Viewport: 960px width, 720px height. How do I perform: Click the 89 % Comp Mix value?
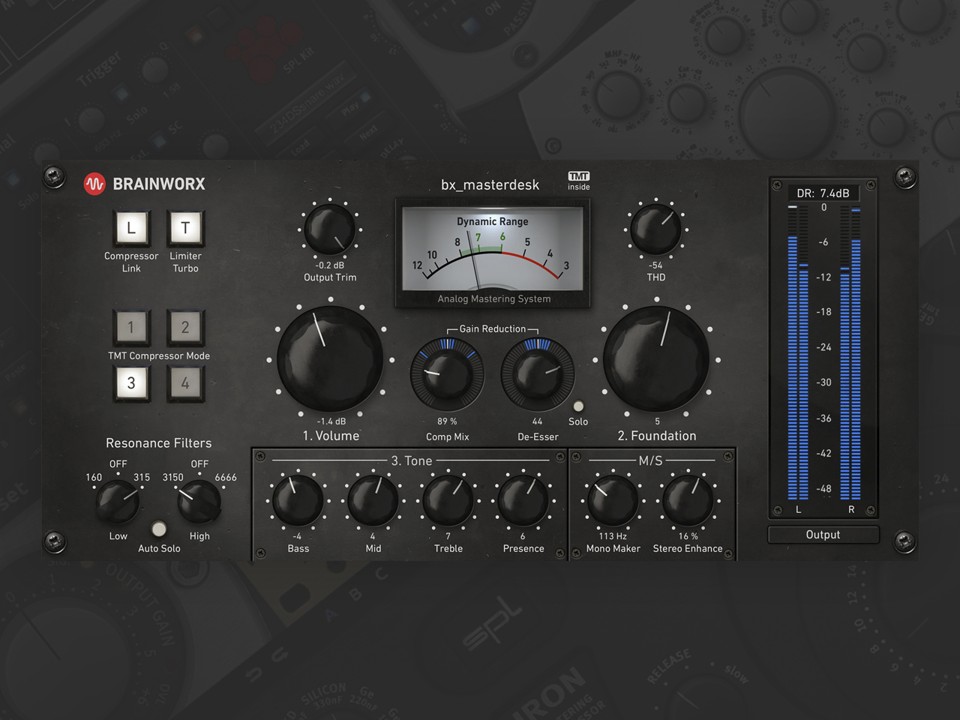click(x=447, y=421)
